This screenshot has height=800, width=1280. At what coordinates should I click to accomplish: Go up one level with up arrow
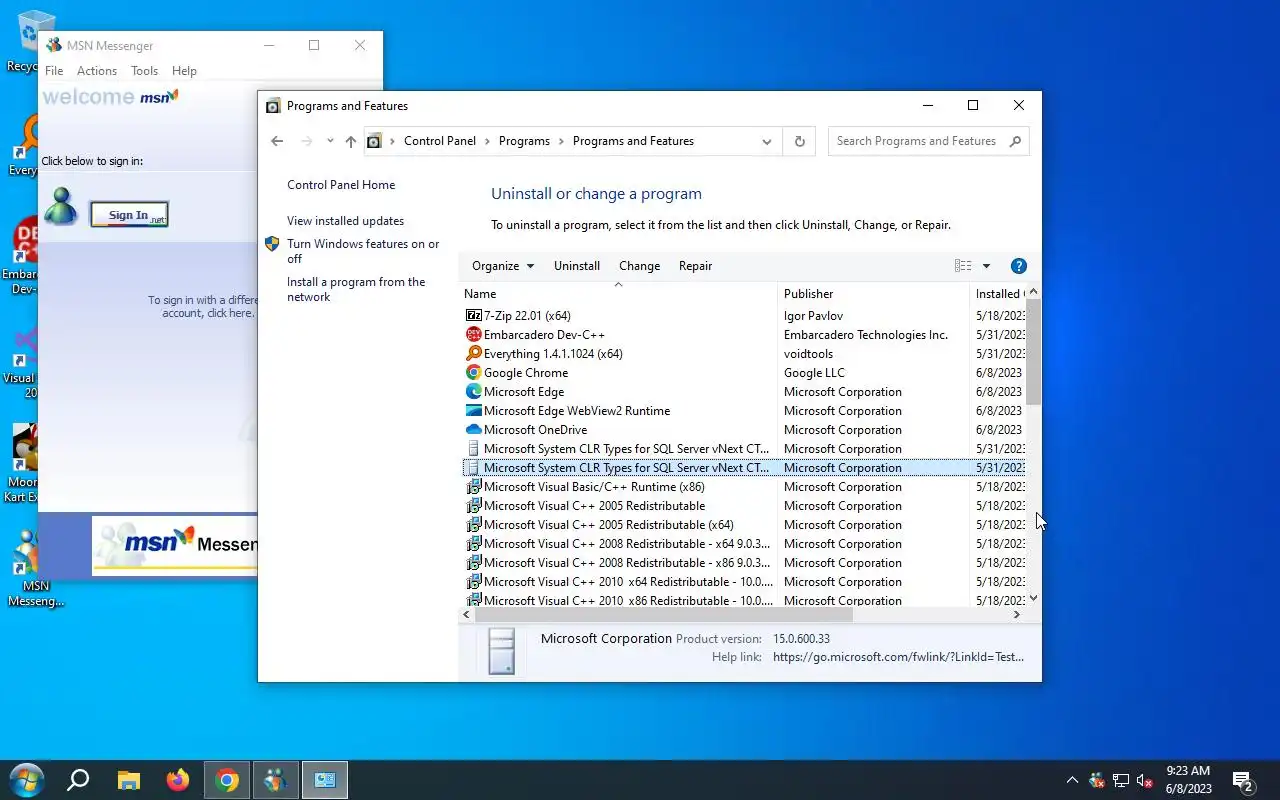pos(350,141)
